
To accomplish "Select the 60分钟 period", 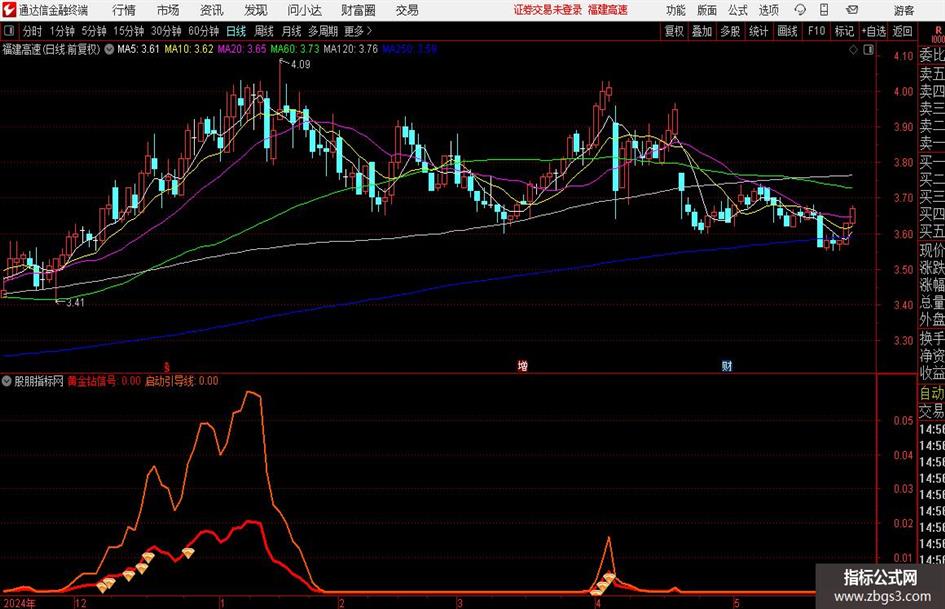I will point(204,31).
